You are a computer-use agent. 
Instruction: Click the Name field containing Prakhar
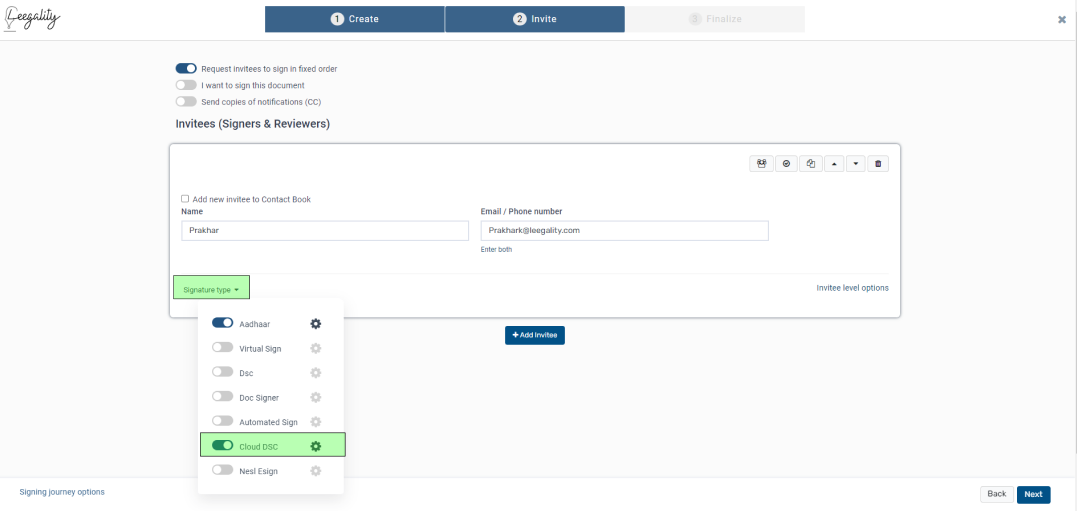325,231
